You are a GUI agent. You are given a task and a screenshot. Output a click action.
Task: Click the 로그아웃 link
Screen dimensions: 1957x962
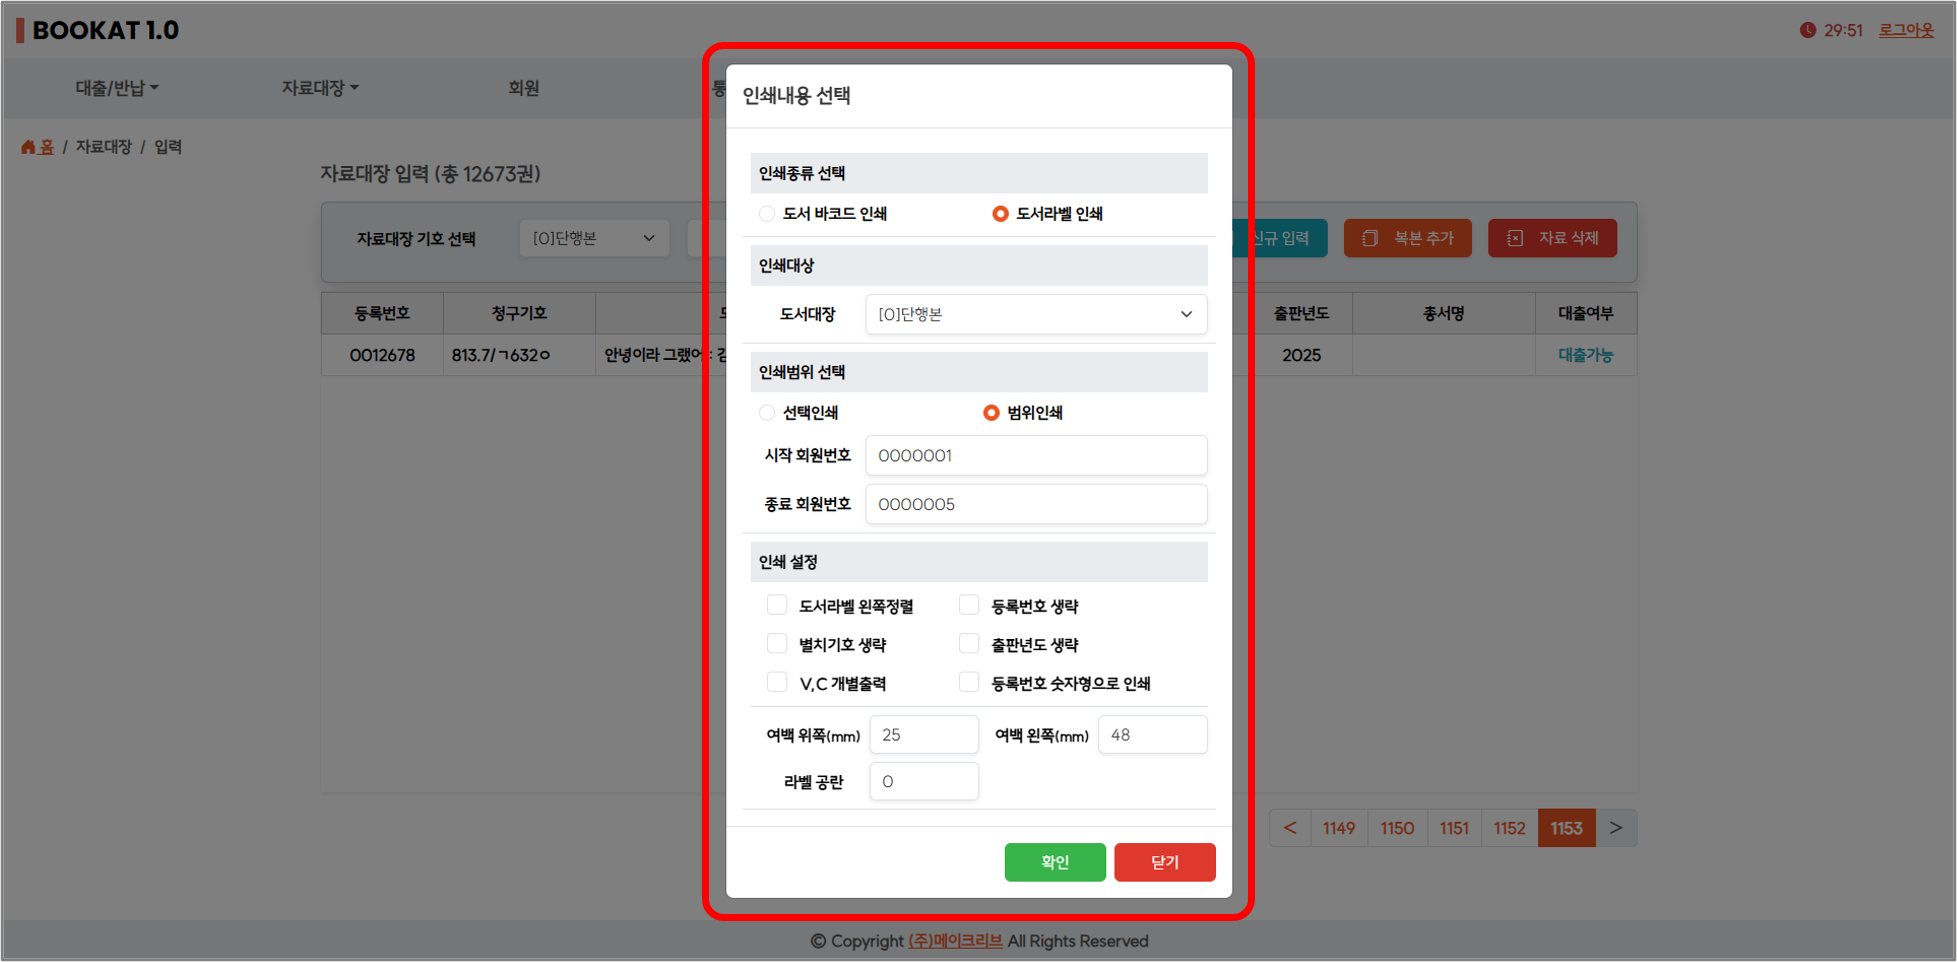(x=1905, y=30)
